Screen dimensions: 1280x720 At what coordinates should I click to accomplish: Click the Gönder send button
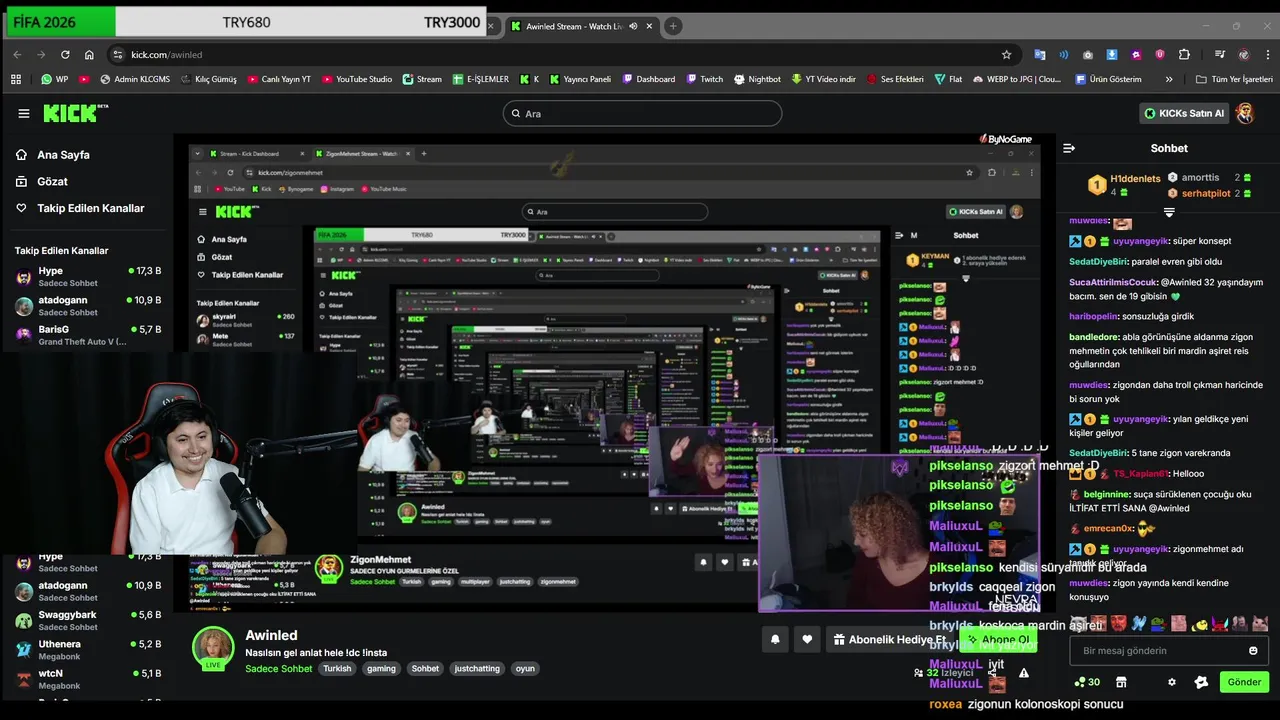tap(1244, 682)
